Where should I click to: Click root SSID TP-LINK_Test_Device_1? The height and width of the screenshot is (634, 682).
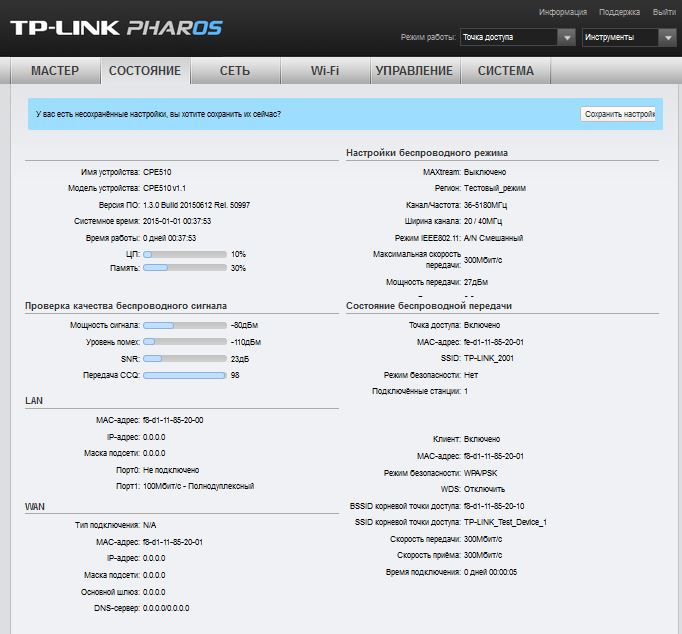[x=505, y=522]
